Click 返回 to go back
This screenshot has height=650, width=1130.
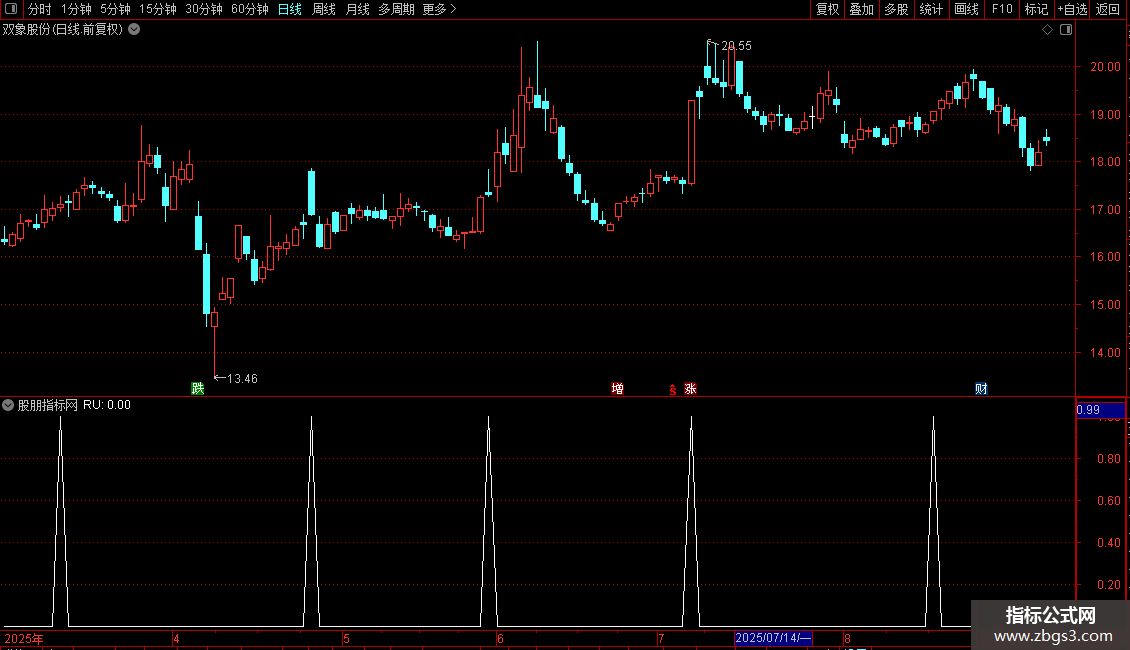pyautogui.click(x=1108, y=9)
